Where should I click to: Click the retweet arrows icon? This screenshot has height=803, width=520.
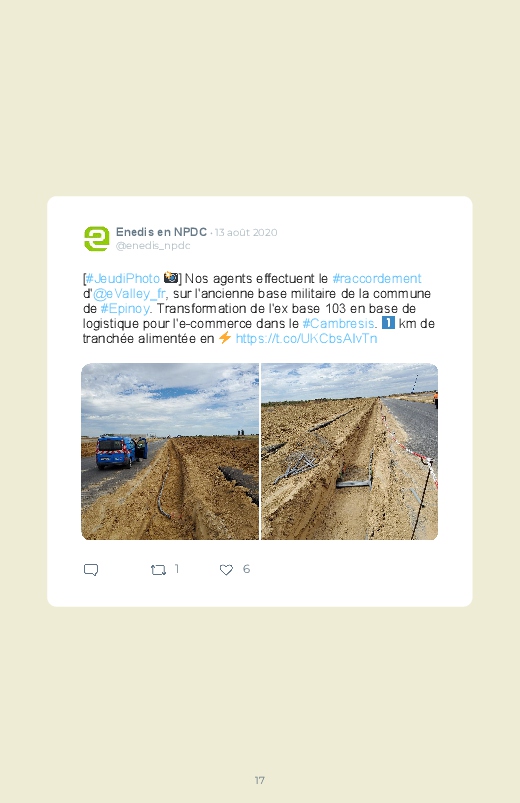click(158, 569)
